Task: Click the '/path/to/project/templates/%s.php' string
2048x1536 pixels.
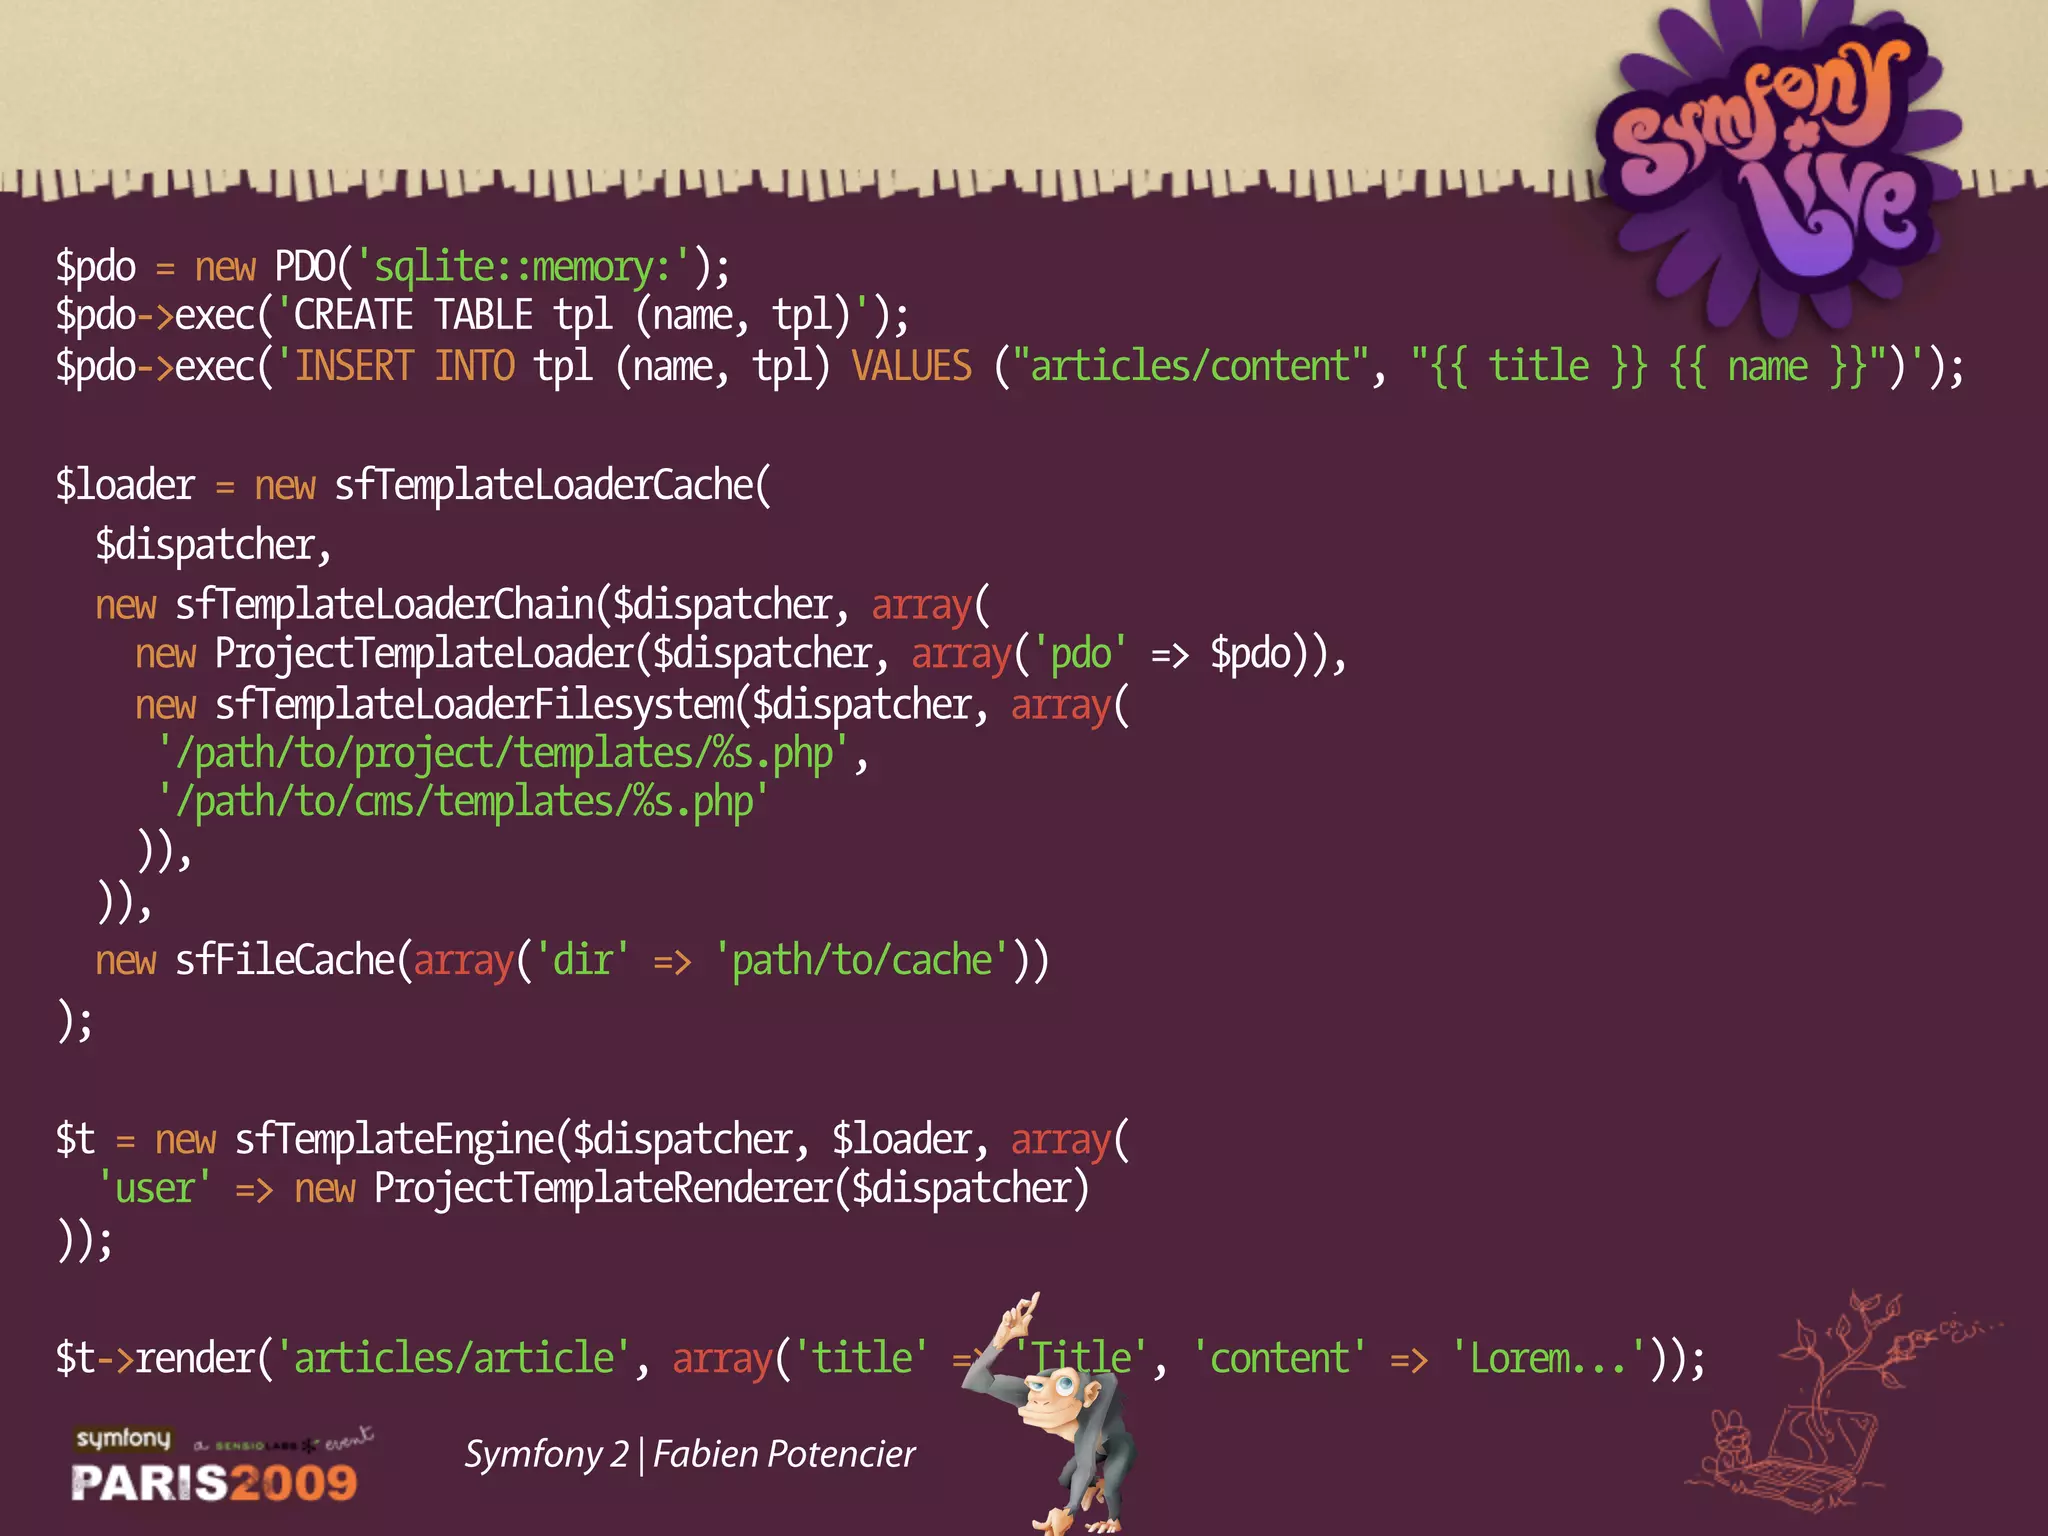Action: coord(503,754)
